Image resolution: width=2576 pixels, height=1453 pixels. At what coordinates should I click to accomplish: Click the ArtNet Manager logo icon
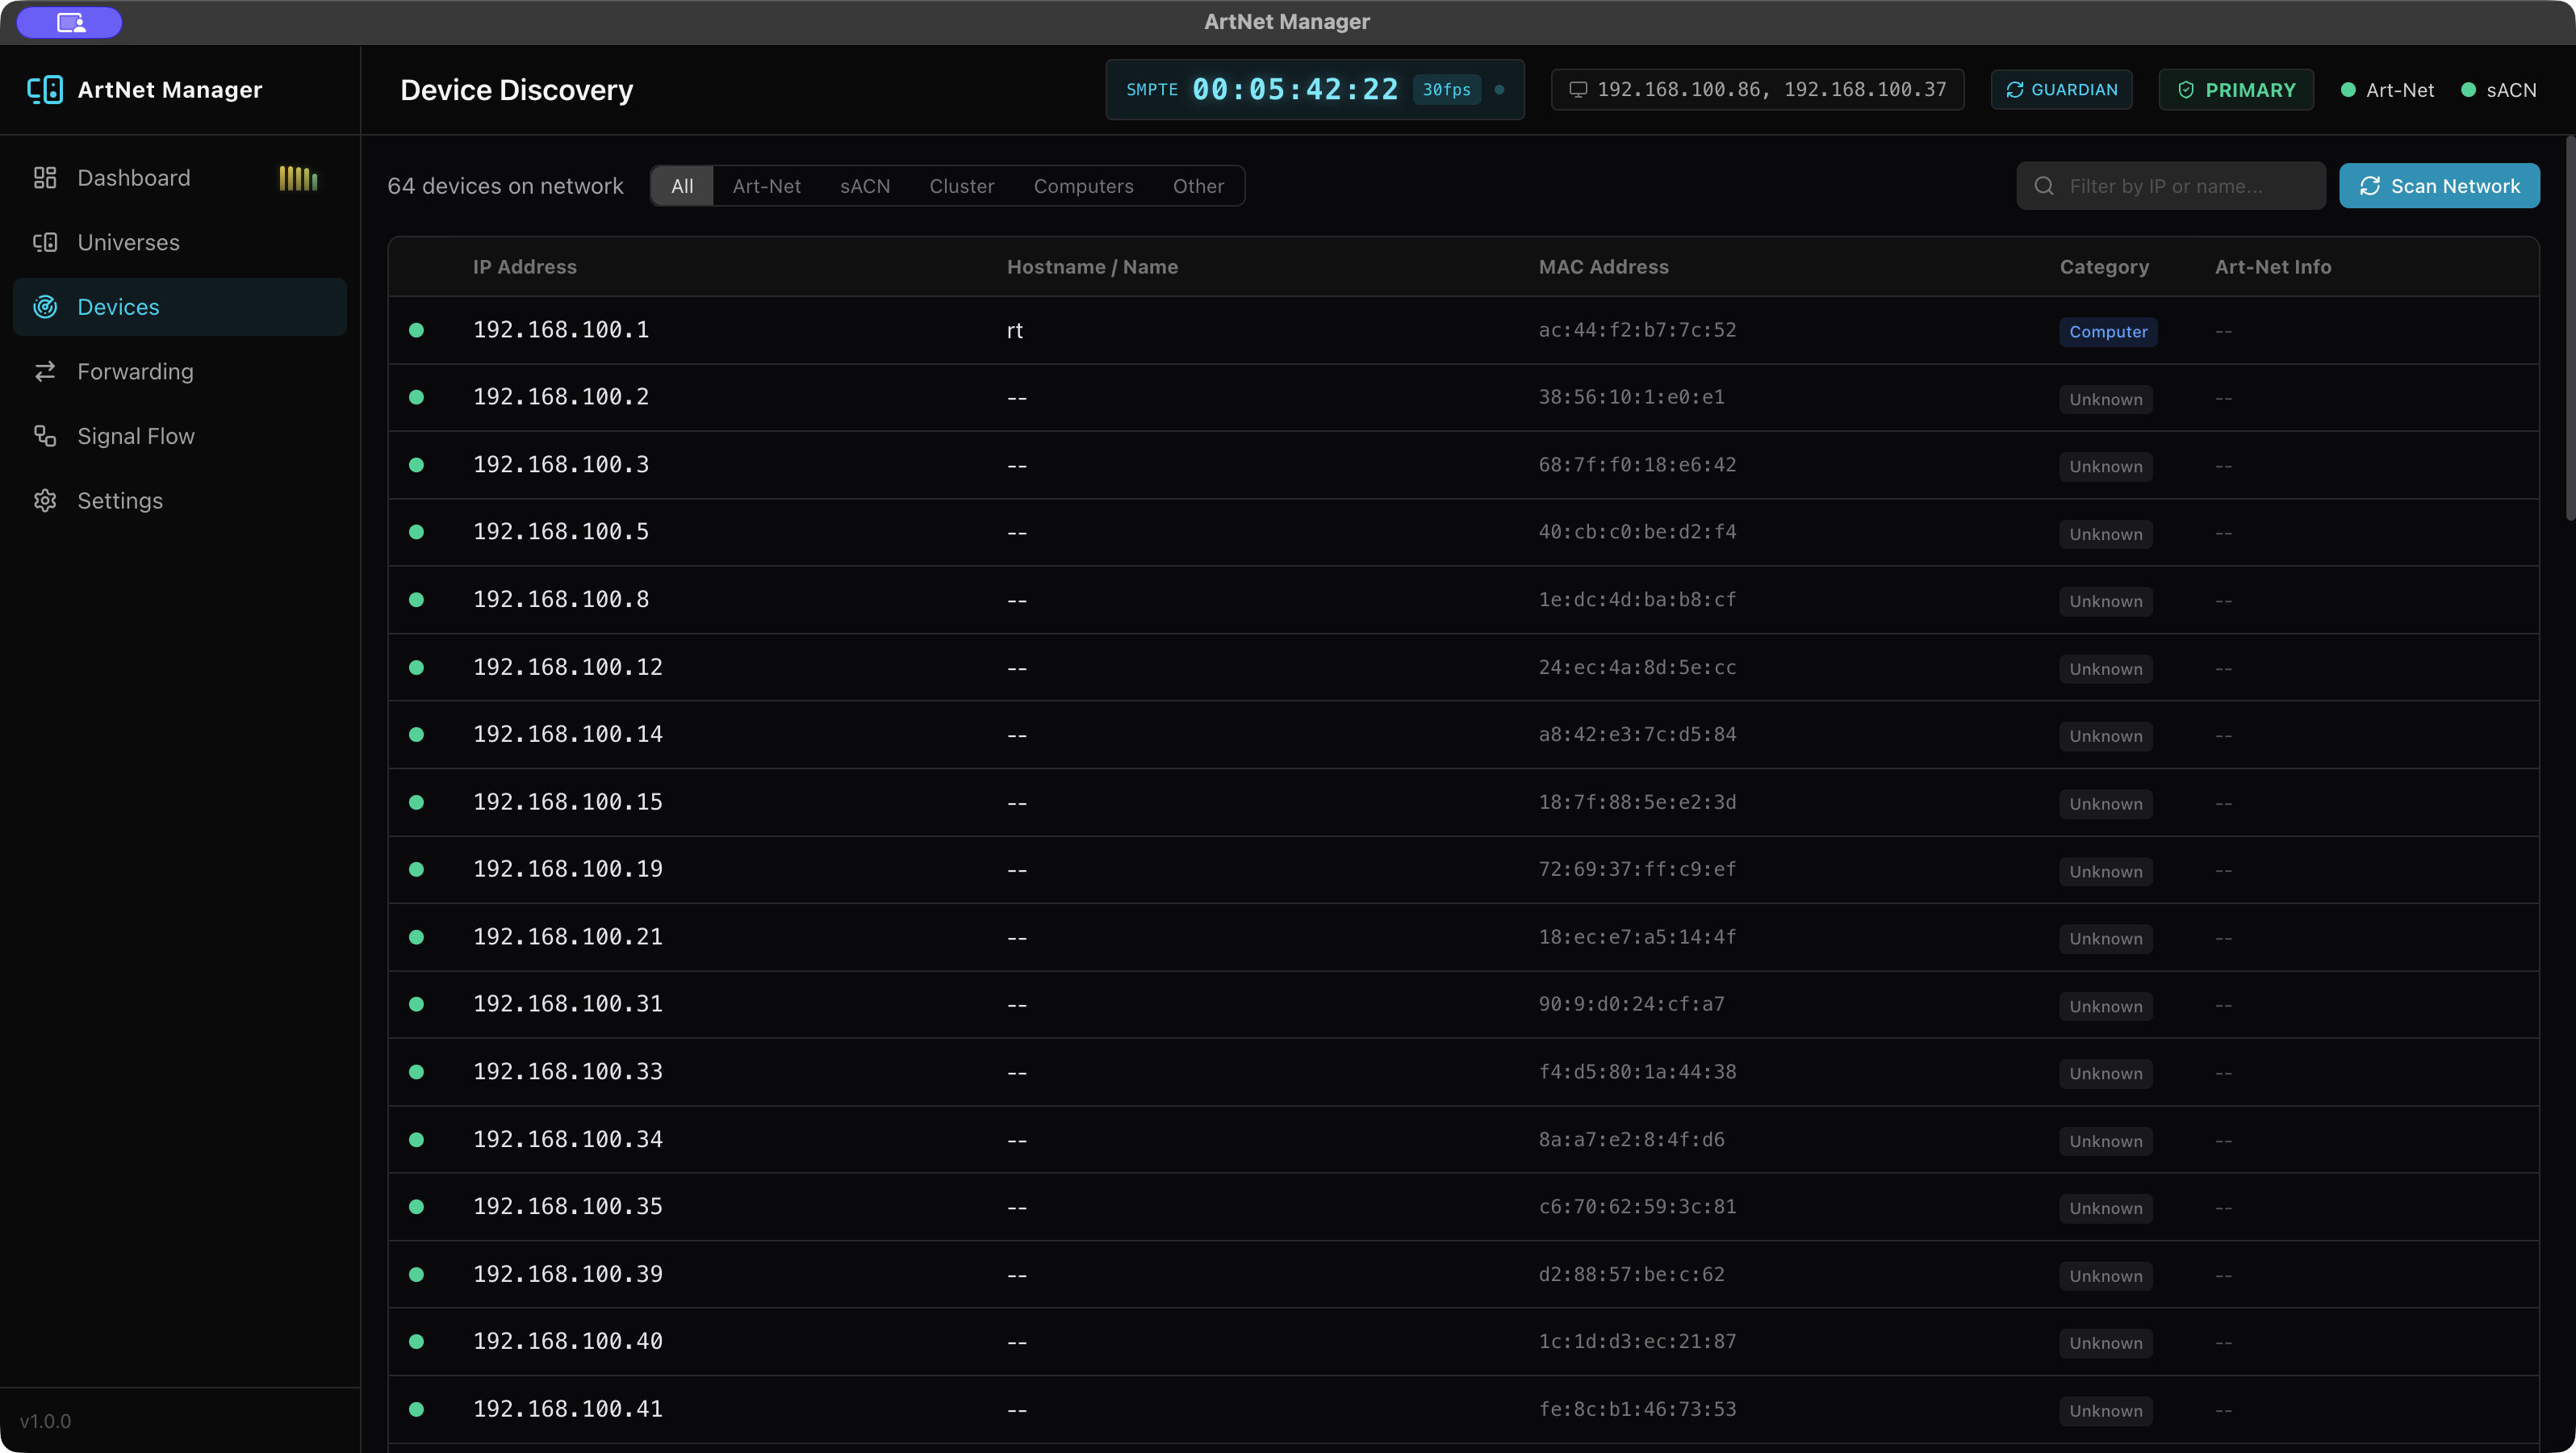point(45,90)
